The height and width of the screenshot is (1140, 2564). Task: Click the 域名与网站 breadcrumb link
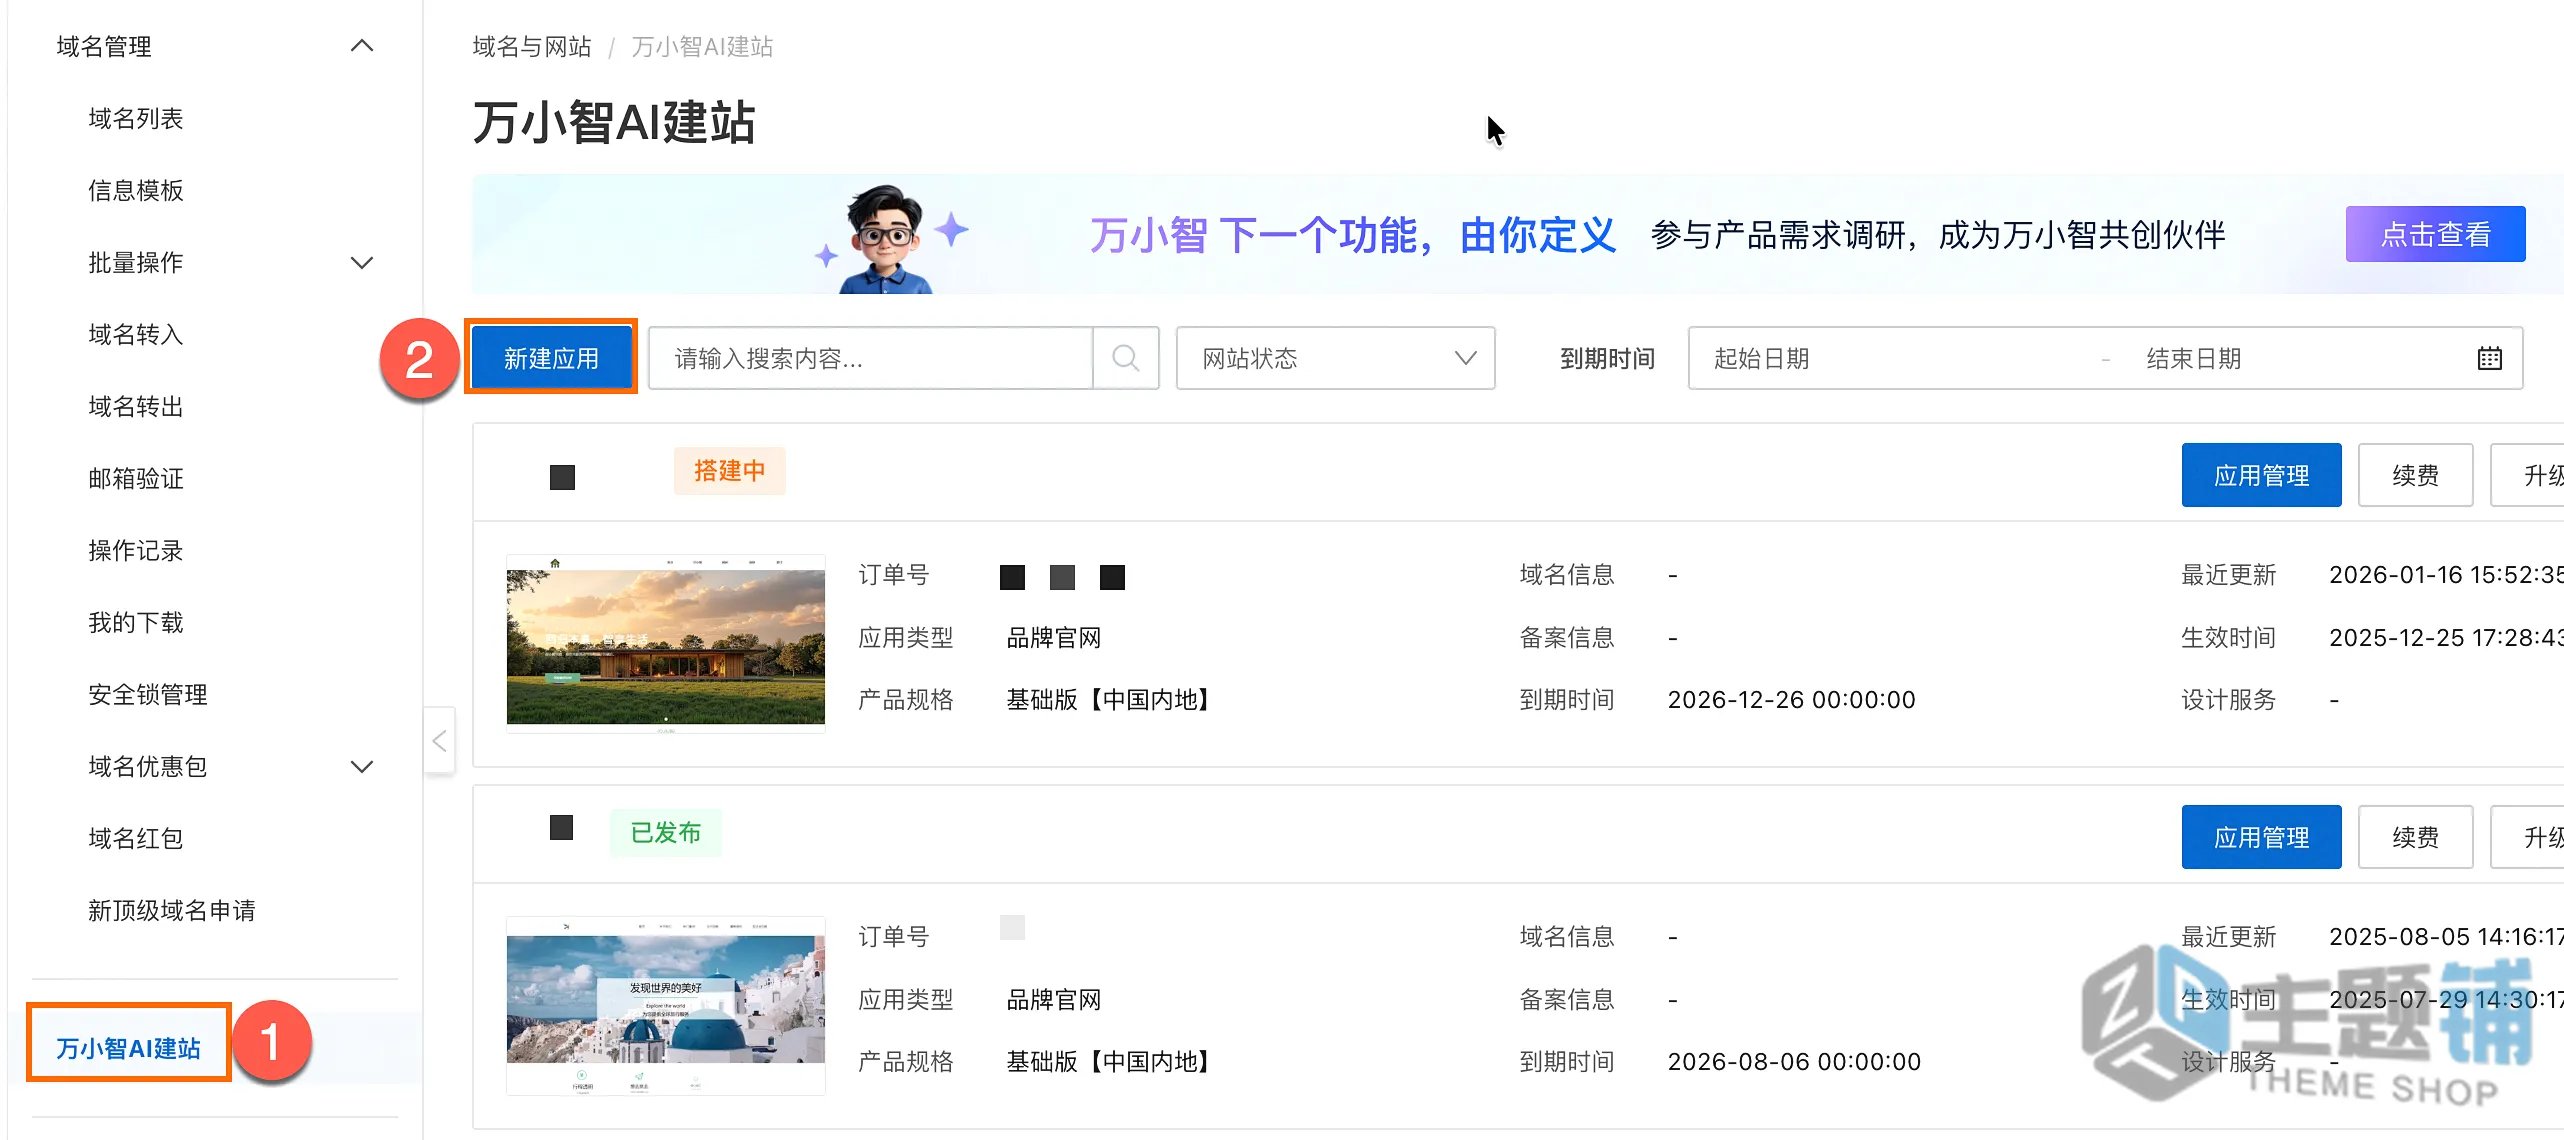click(532, 46)
